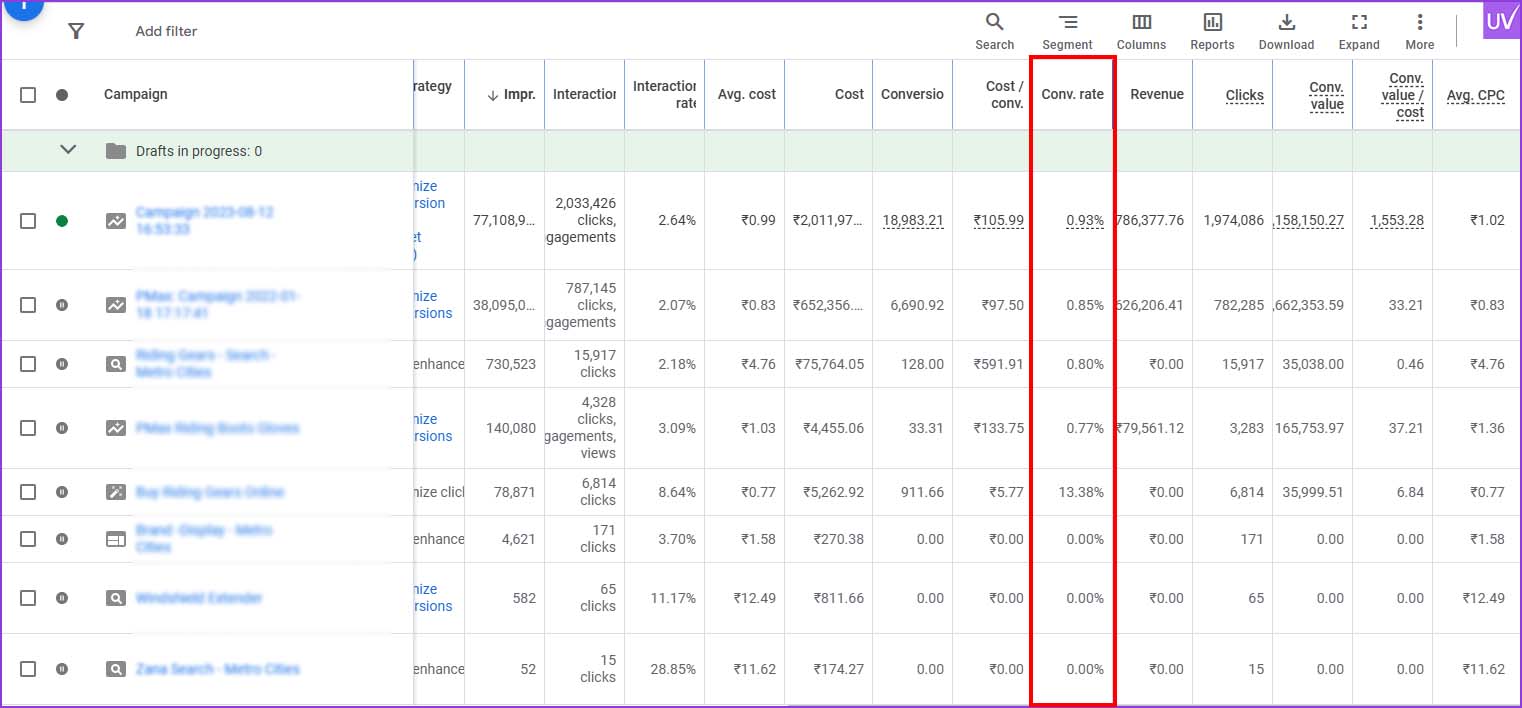This screenshot has height=708, width=1522.
Task: Tick the Zana Search campaign checkbox
Action: click(28, 669)
